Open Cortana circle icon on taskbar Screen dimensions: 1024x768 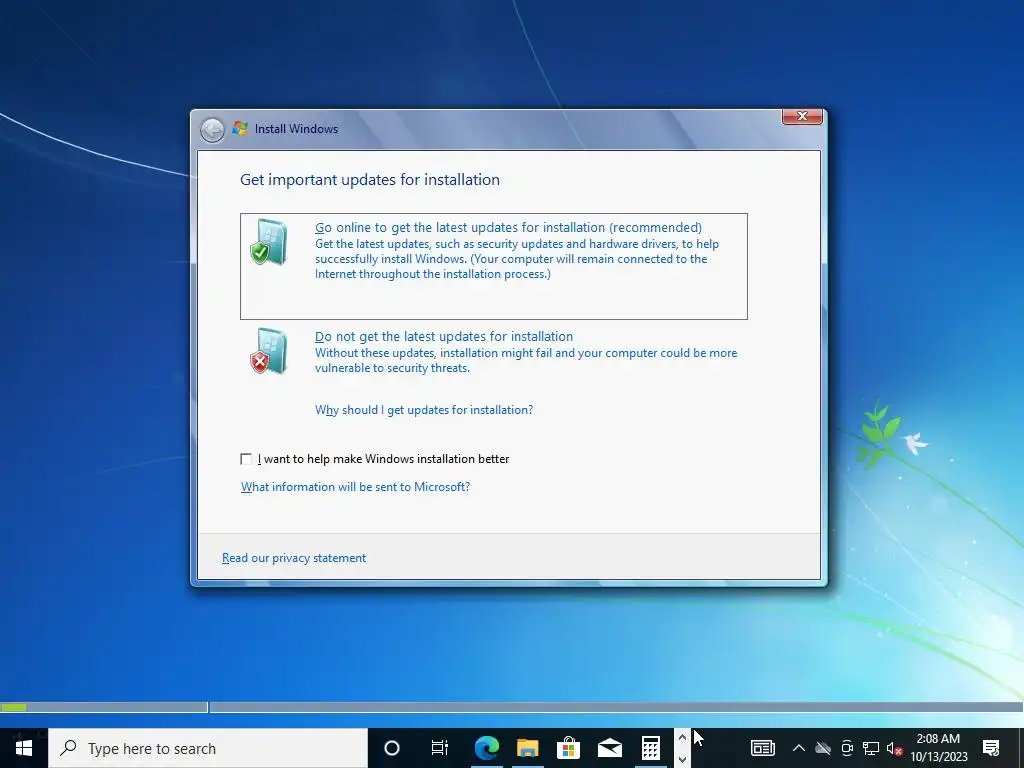click(x=392, y=748)
